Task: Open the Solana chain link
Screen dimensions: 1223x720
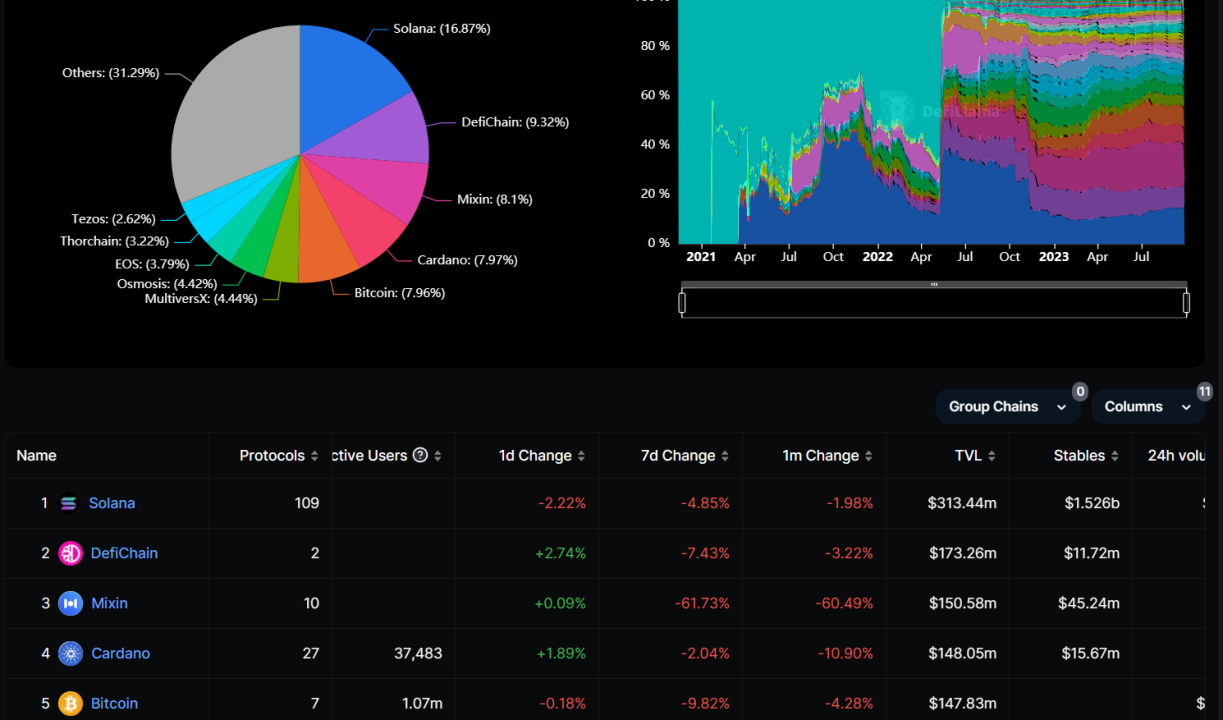Action: click(112, 503)
